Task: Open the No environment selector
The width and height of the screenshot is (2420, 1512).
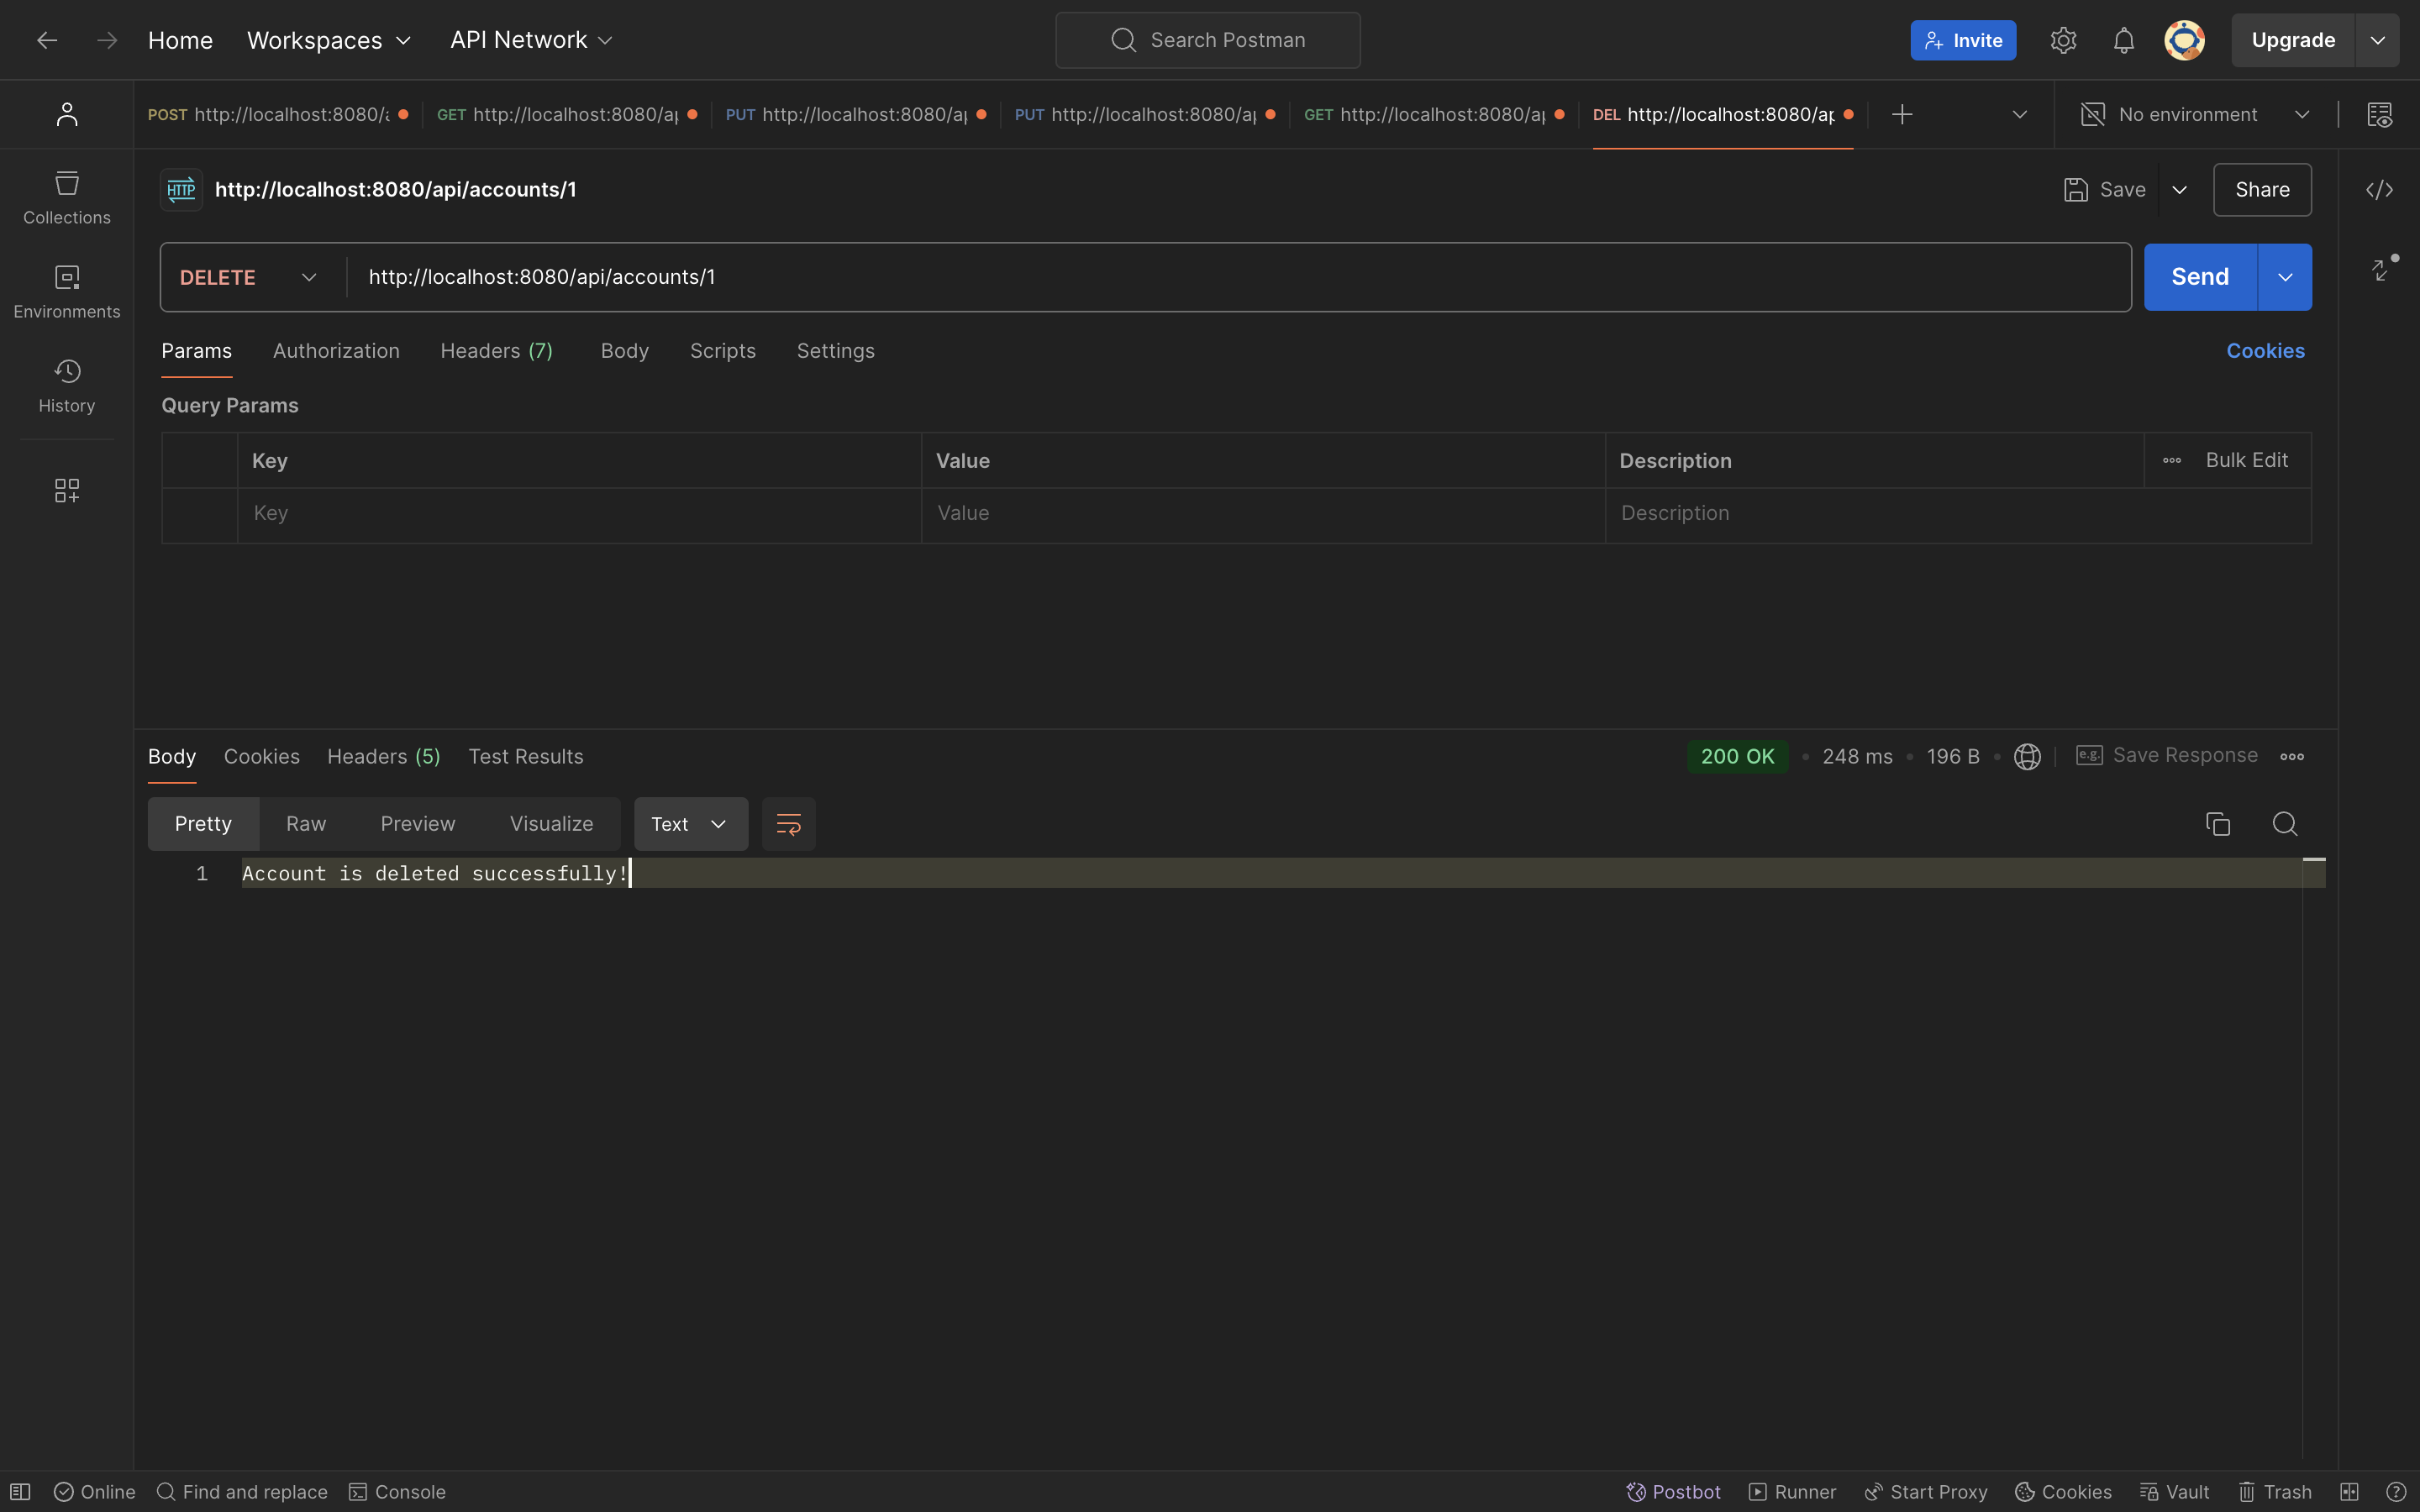Action: (x=2195, y=115)
